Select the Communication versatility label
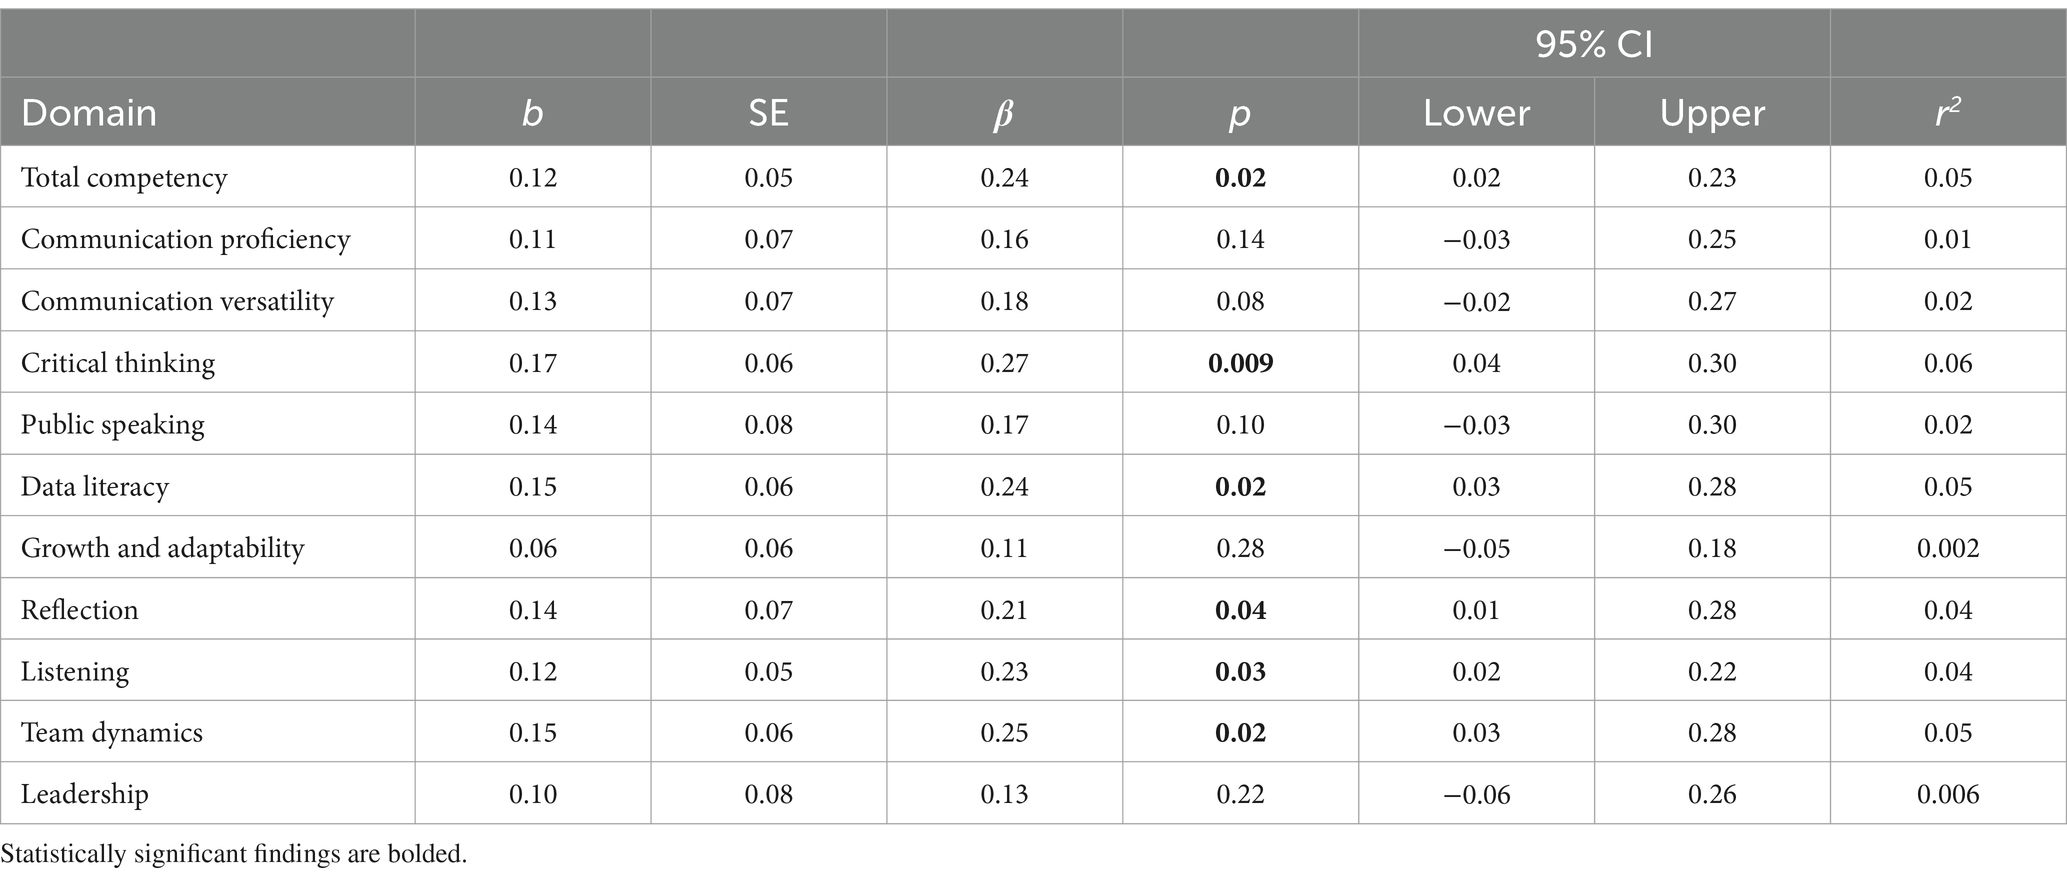The width and height of the screenshot is (2067, 882). point(177,301)
